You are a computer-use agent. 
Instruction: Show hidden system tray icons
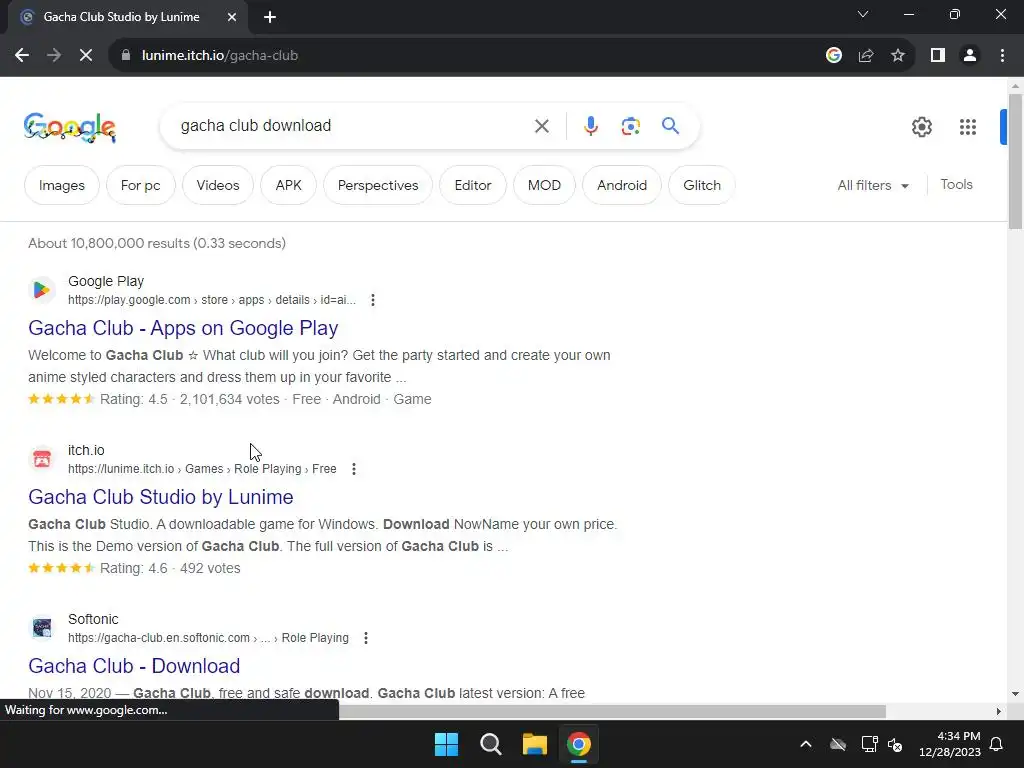click(x=806, y=744)
